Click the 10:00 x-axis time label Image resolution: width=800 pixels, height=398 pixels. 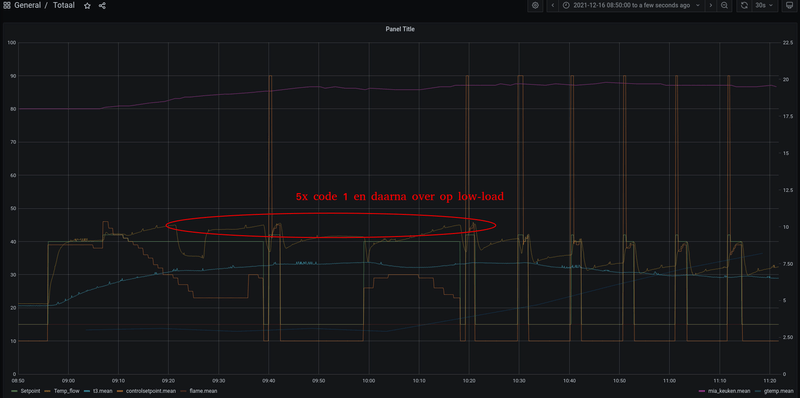[x=369, y=380]
